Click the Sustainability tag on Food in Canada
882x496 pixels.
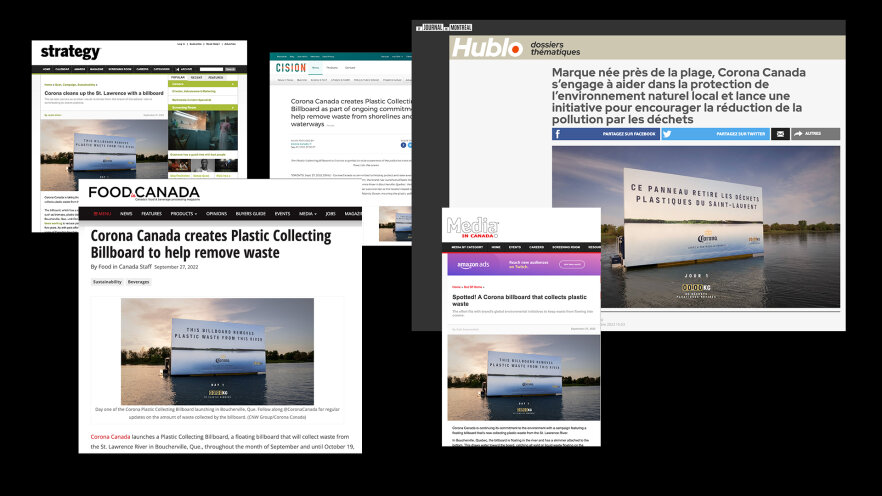(107, 282)
